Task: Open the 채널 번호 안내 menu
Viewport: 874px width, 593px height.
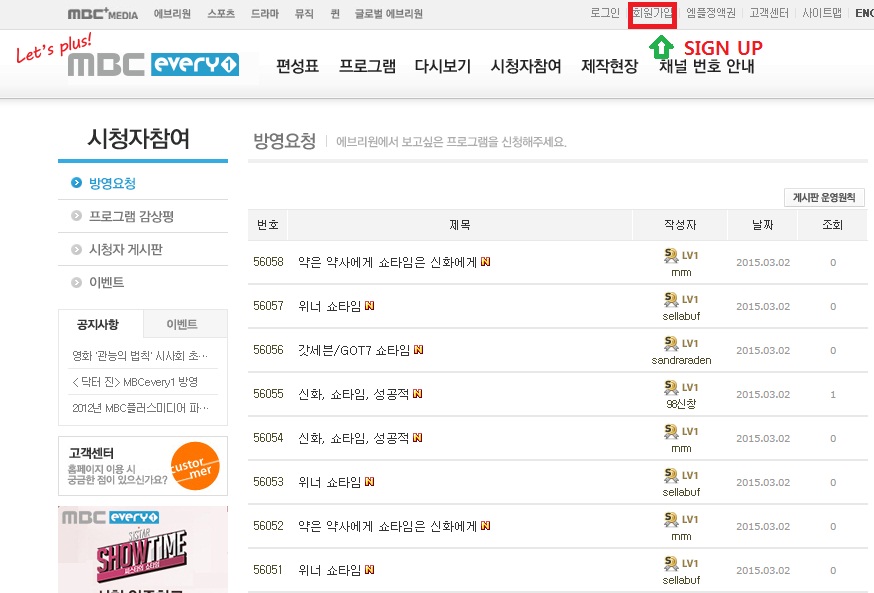Action: pyautogui.click(x=706, y=66)
